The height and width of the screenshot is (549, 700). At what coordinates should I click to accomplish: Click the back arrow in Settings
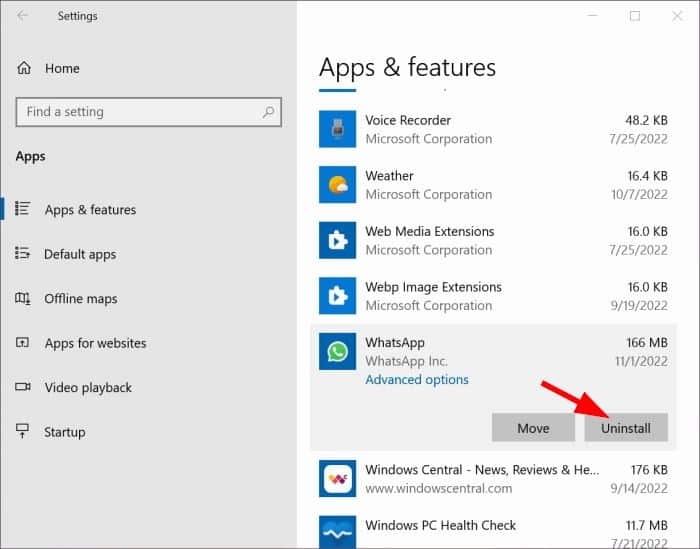[x=22, y=16]
